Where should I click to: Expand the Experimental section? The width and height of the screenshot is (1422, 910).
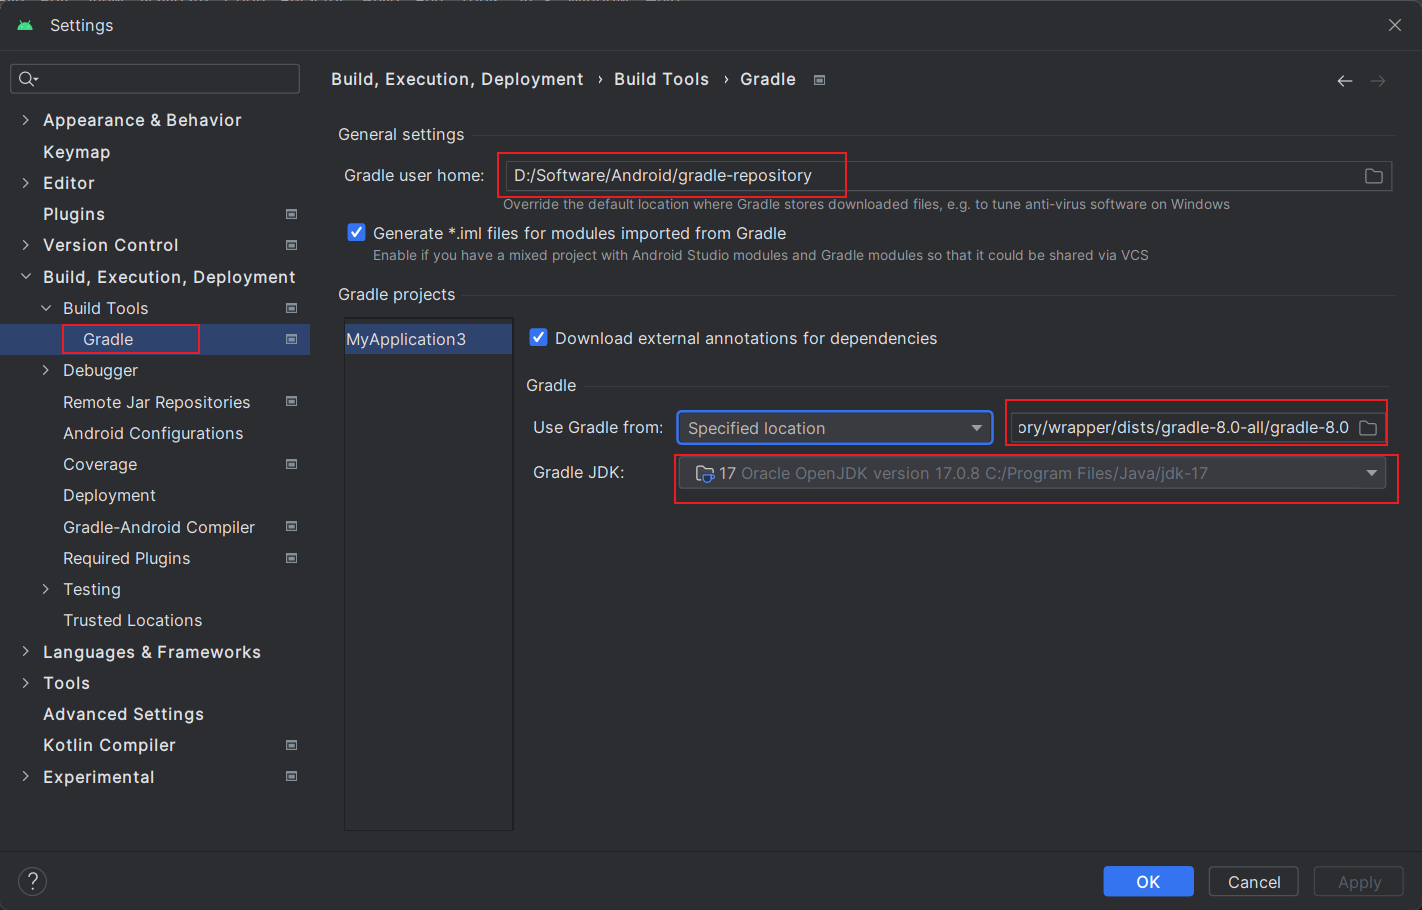pos(26,777)
